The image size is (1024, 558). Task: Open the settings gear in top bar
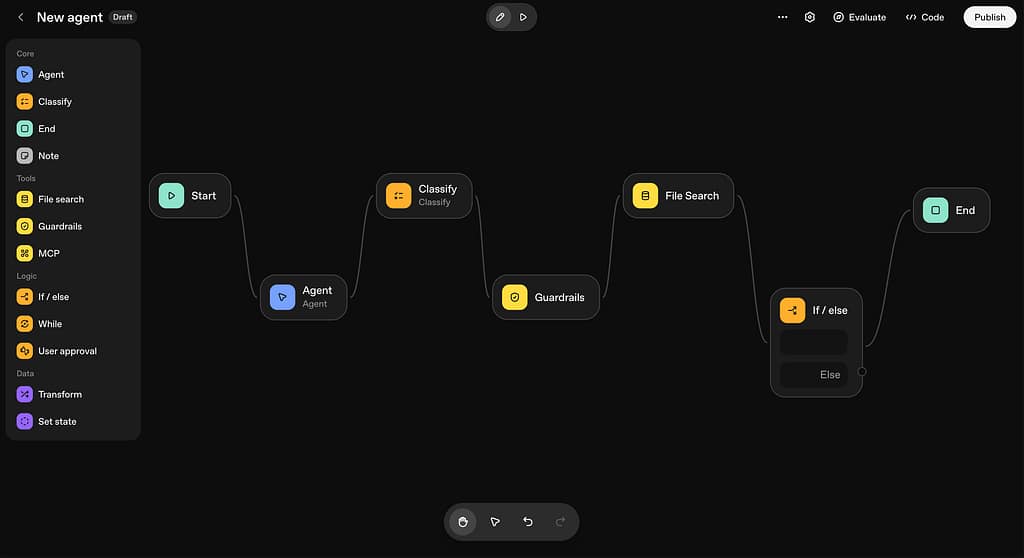click(x=810, y=17)
